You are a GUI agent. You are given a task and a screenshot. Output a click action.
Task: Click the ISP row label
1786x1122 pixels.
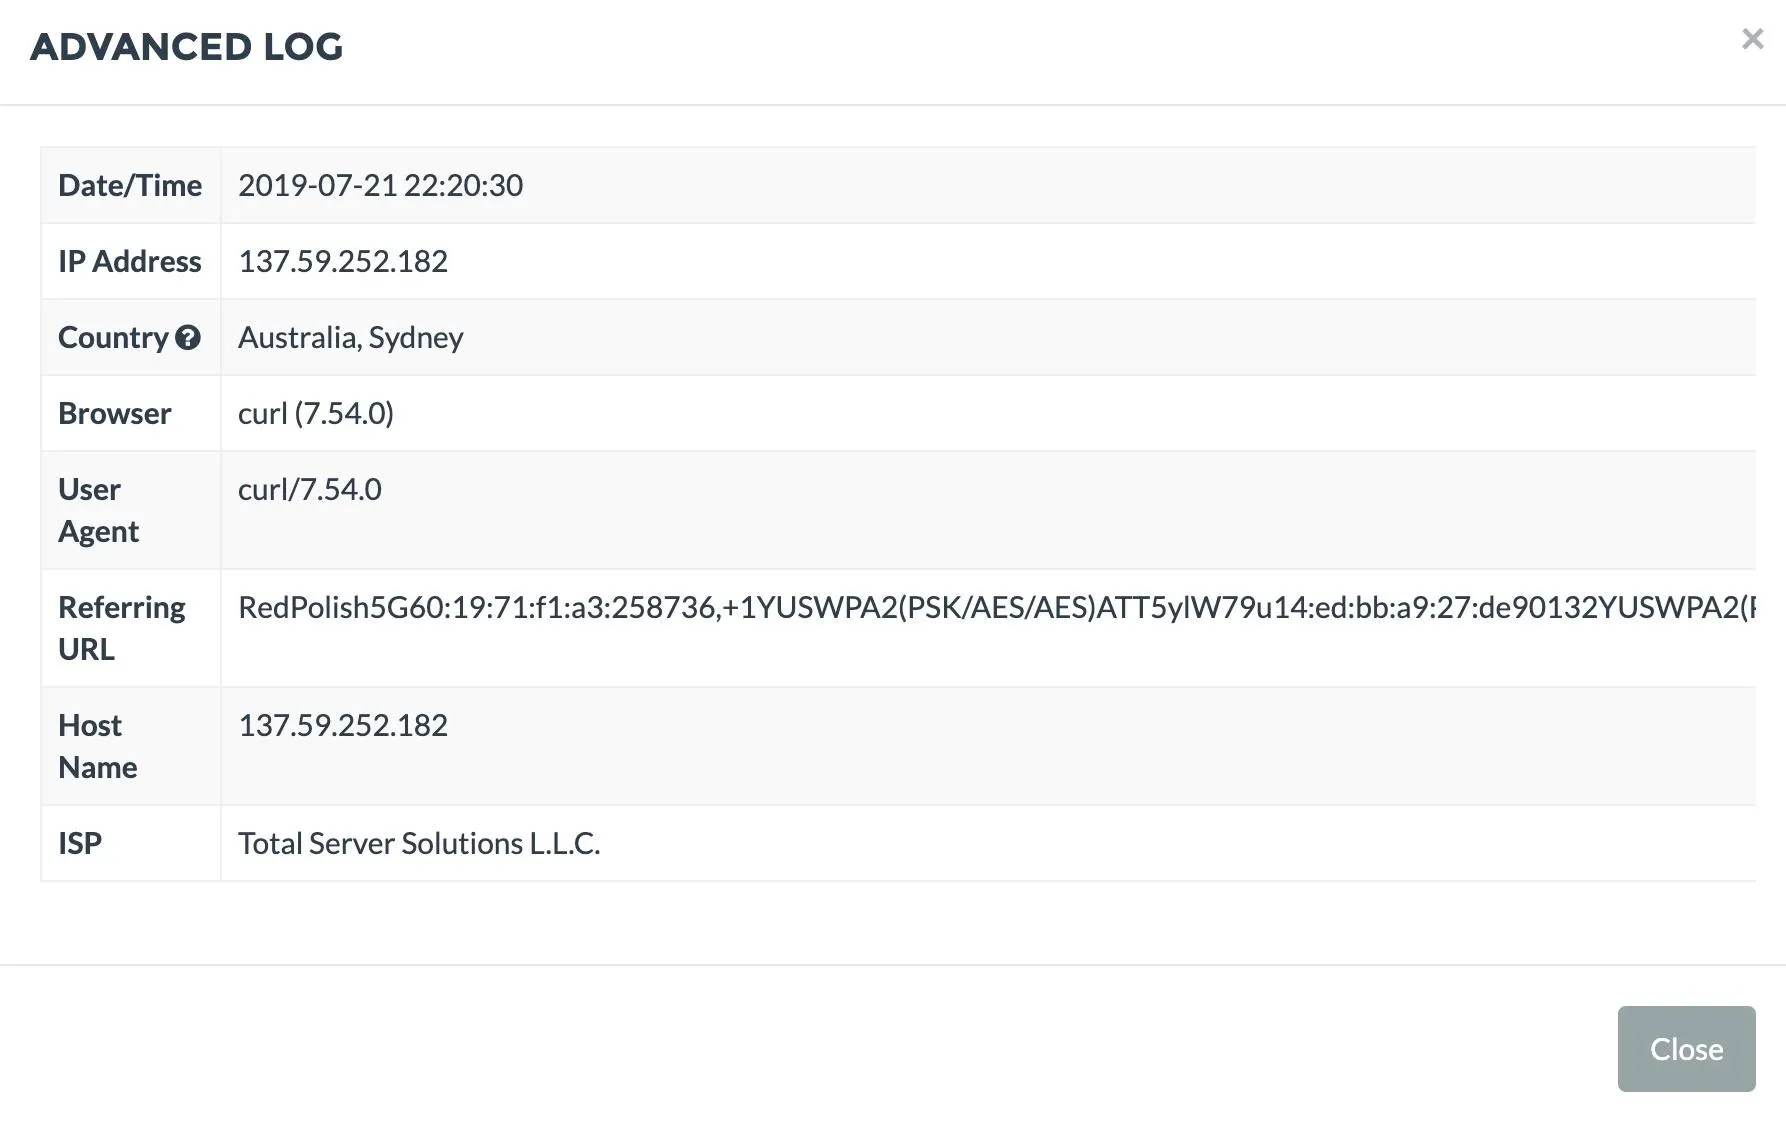(80, 843)
